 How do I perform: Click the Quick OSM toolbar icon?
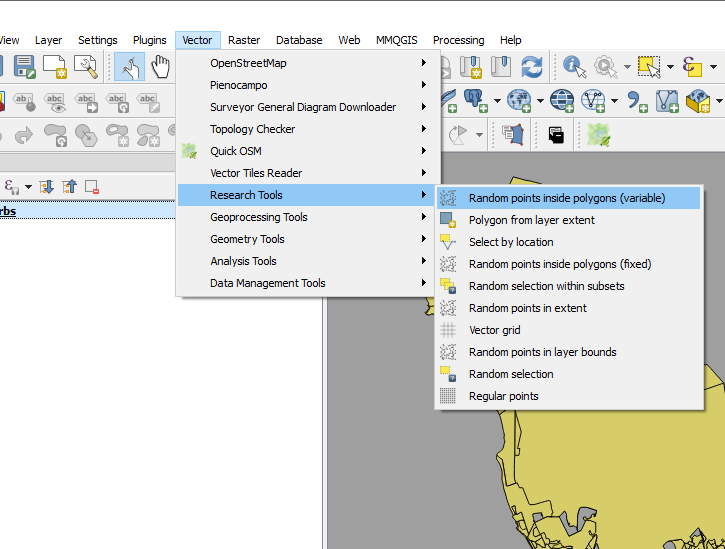pyautogui.click(x=599, y=135)
